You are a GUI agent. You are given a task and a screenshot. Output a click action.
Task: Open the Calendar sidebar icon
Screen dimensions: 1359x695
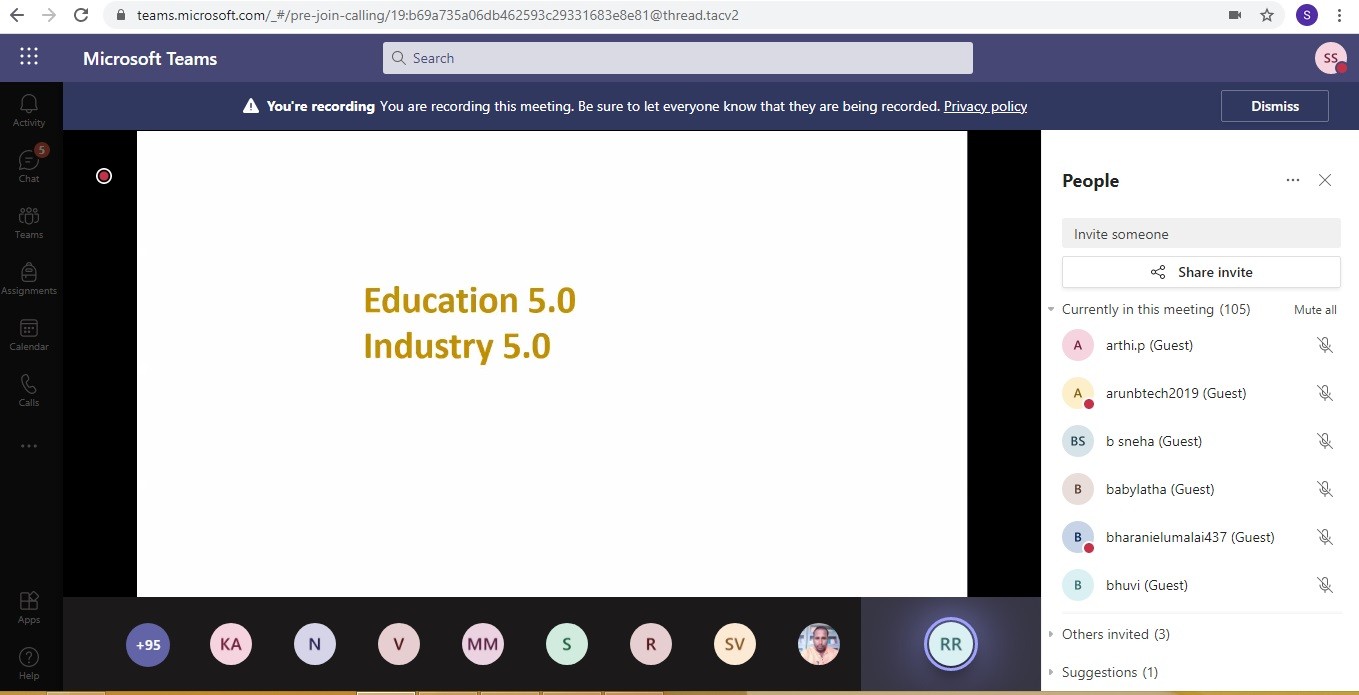pyautogui.click(x=29, y=333)
